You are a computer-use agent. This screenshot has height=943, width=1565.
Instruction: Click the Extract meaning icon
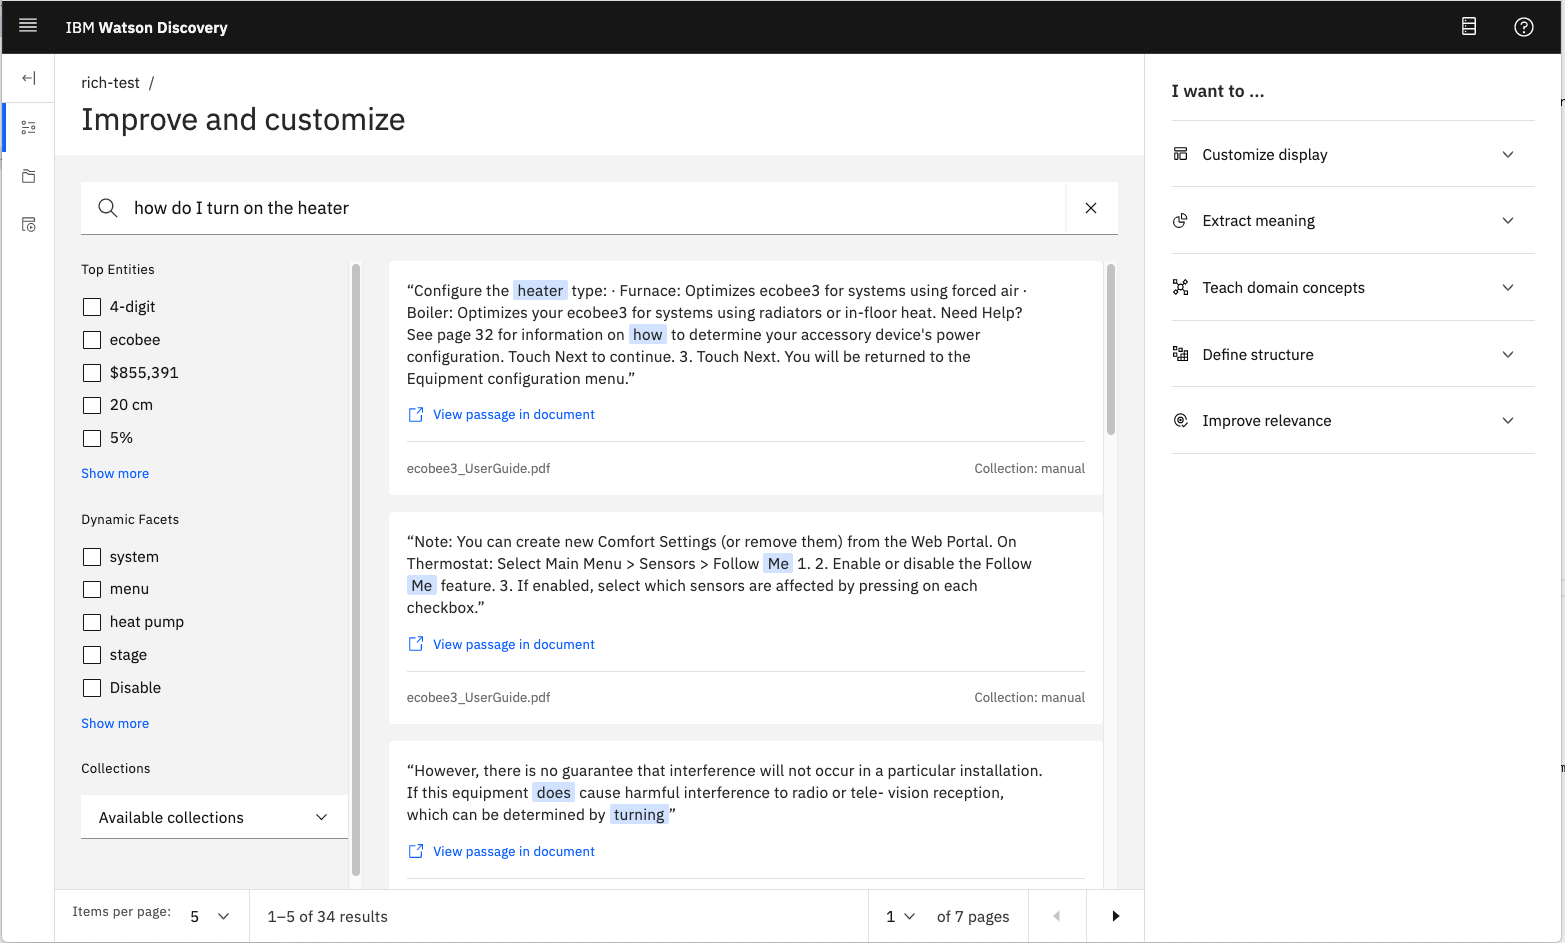(x=1180, y=220)
